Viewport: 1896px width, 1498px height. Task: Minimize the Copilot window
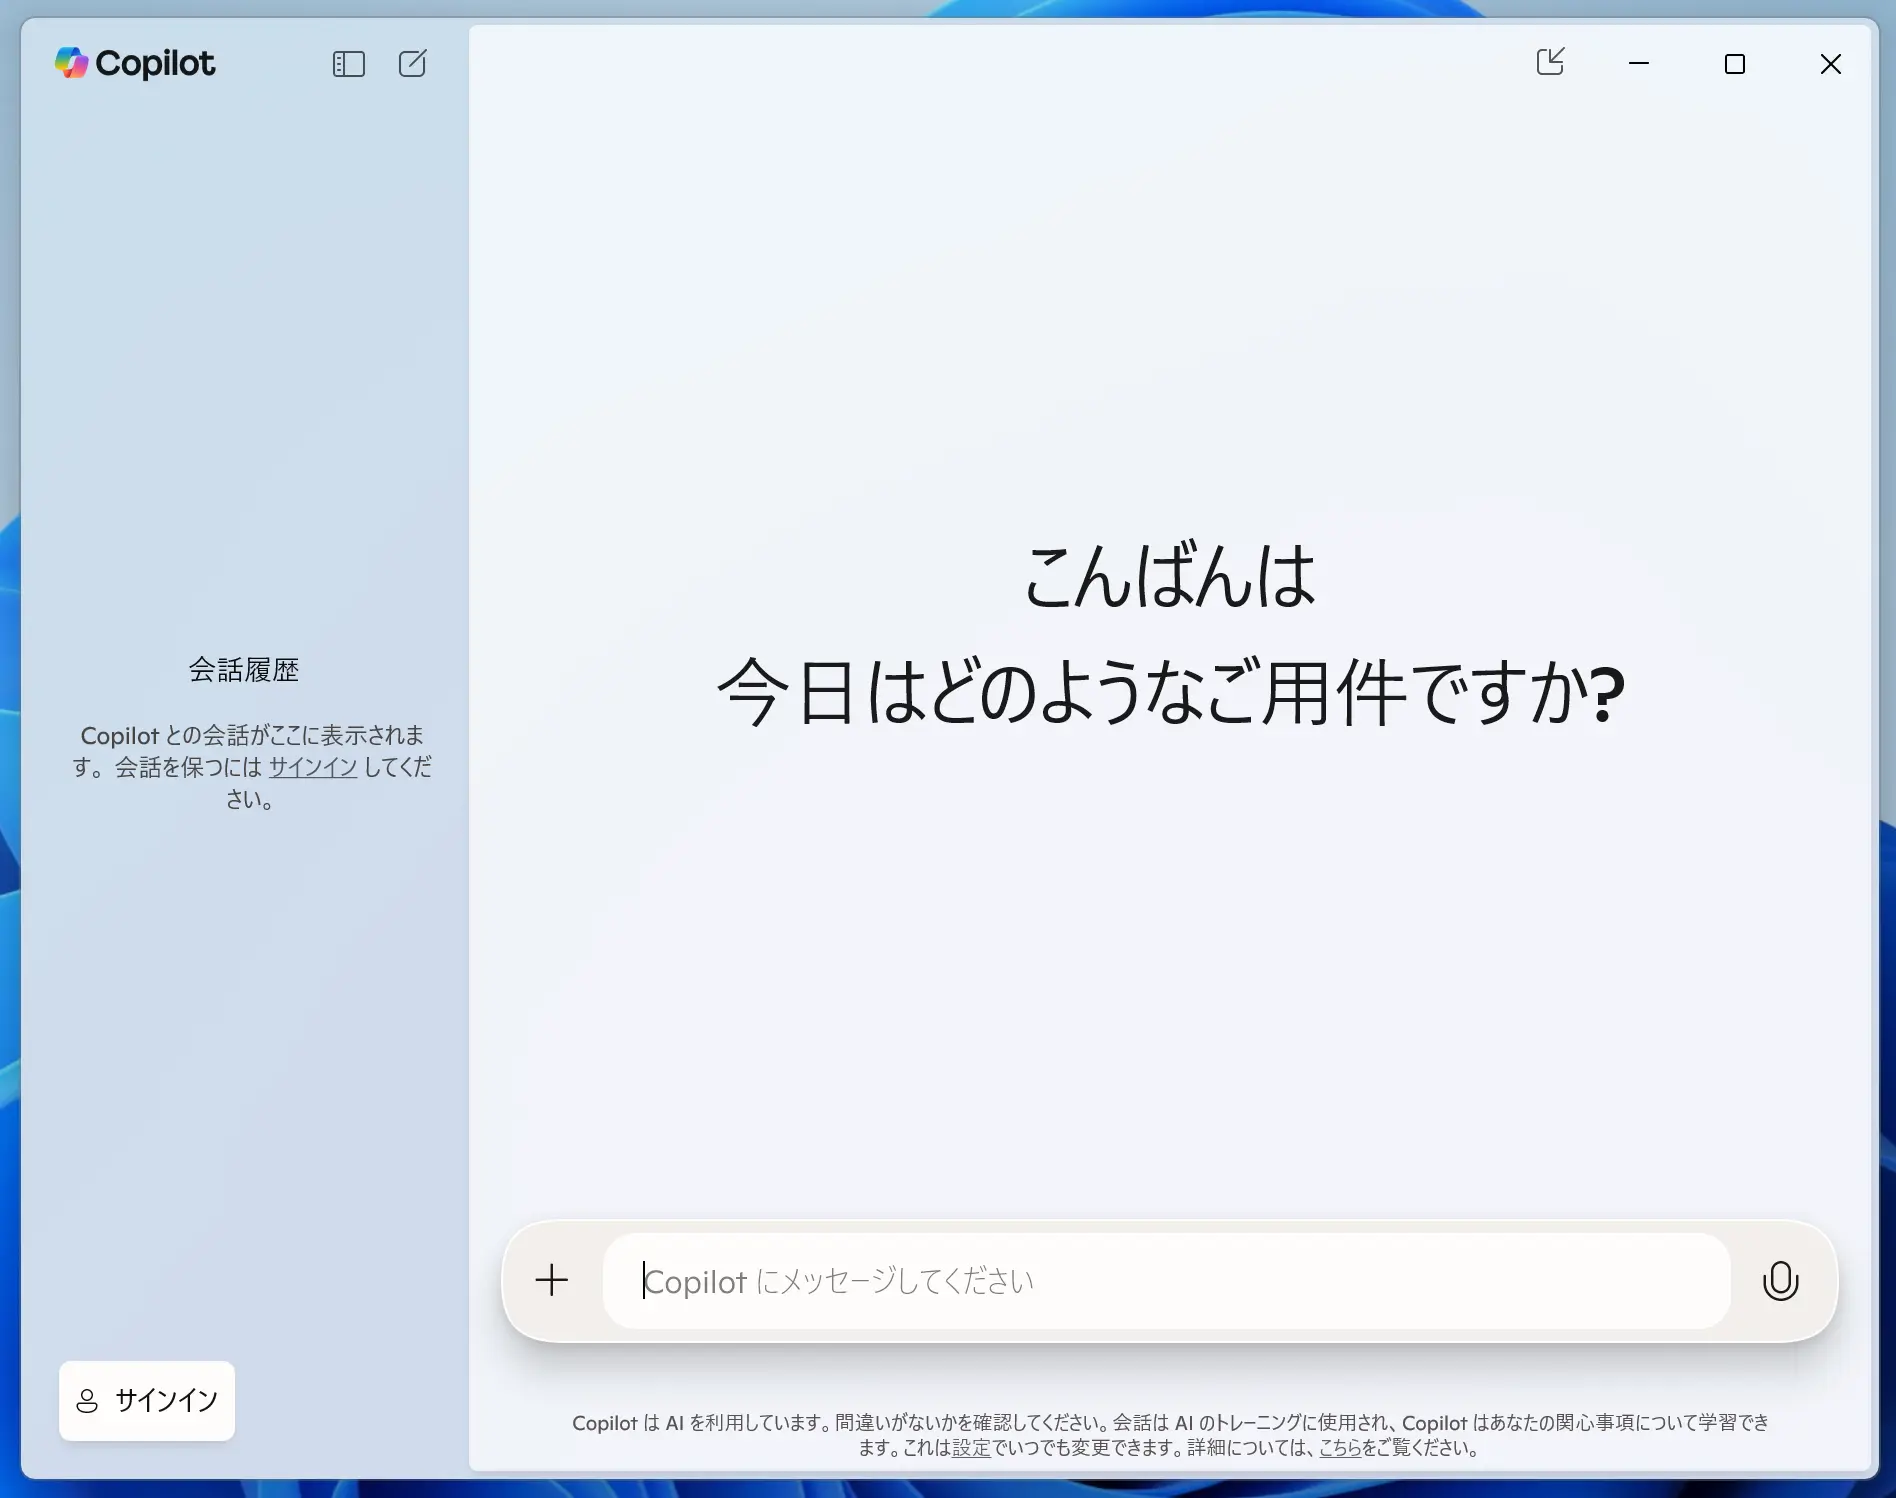1638,62
